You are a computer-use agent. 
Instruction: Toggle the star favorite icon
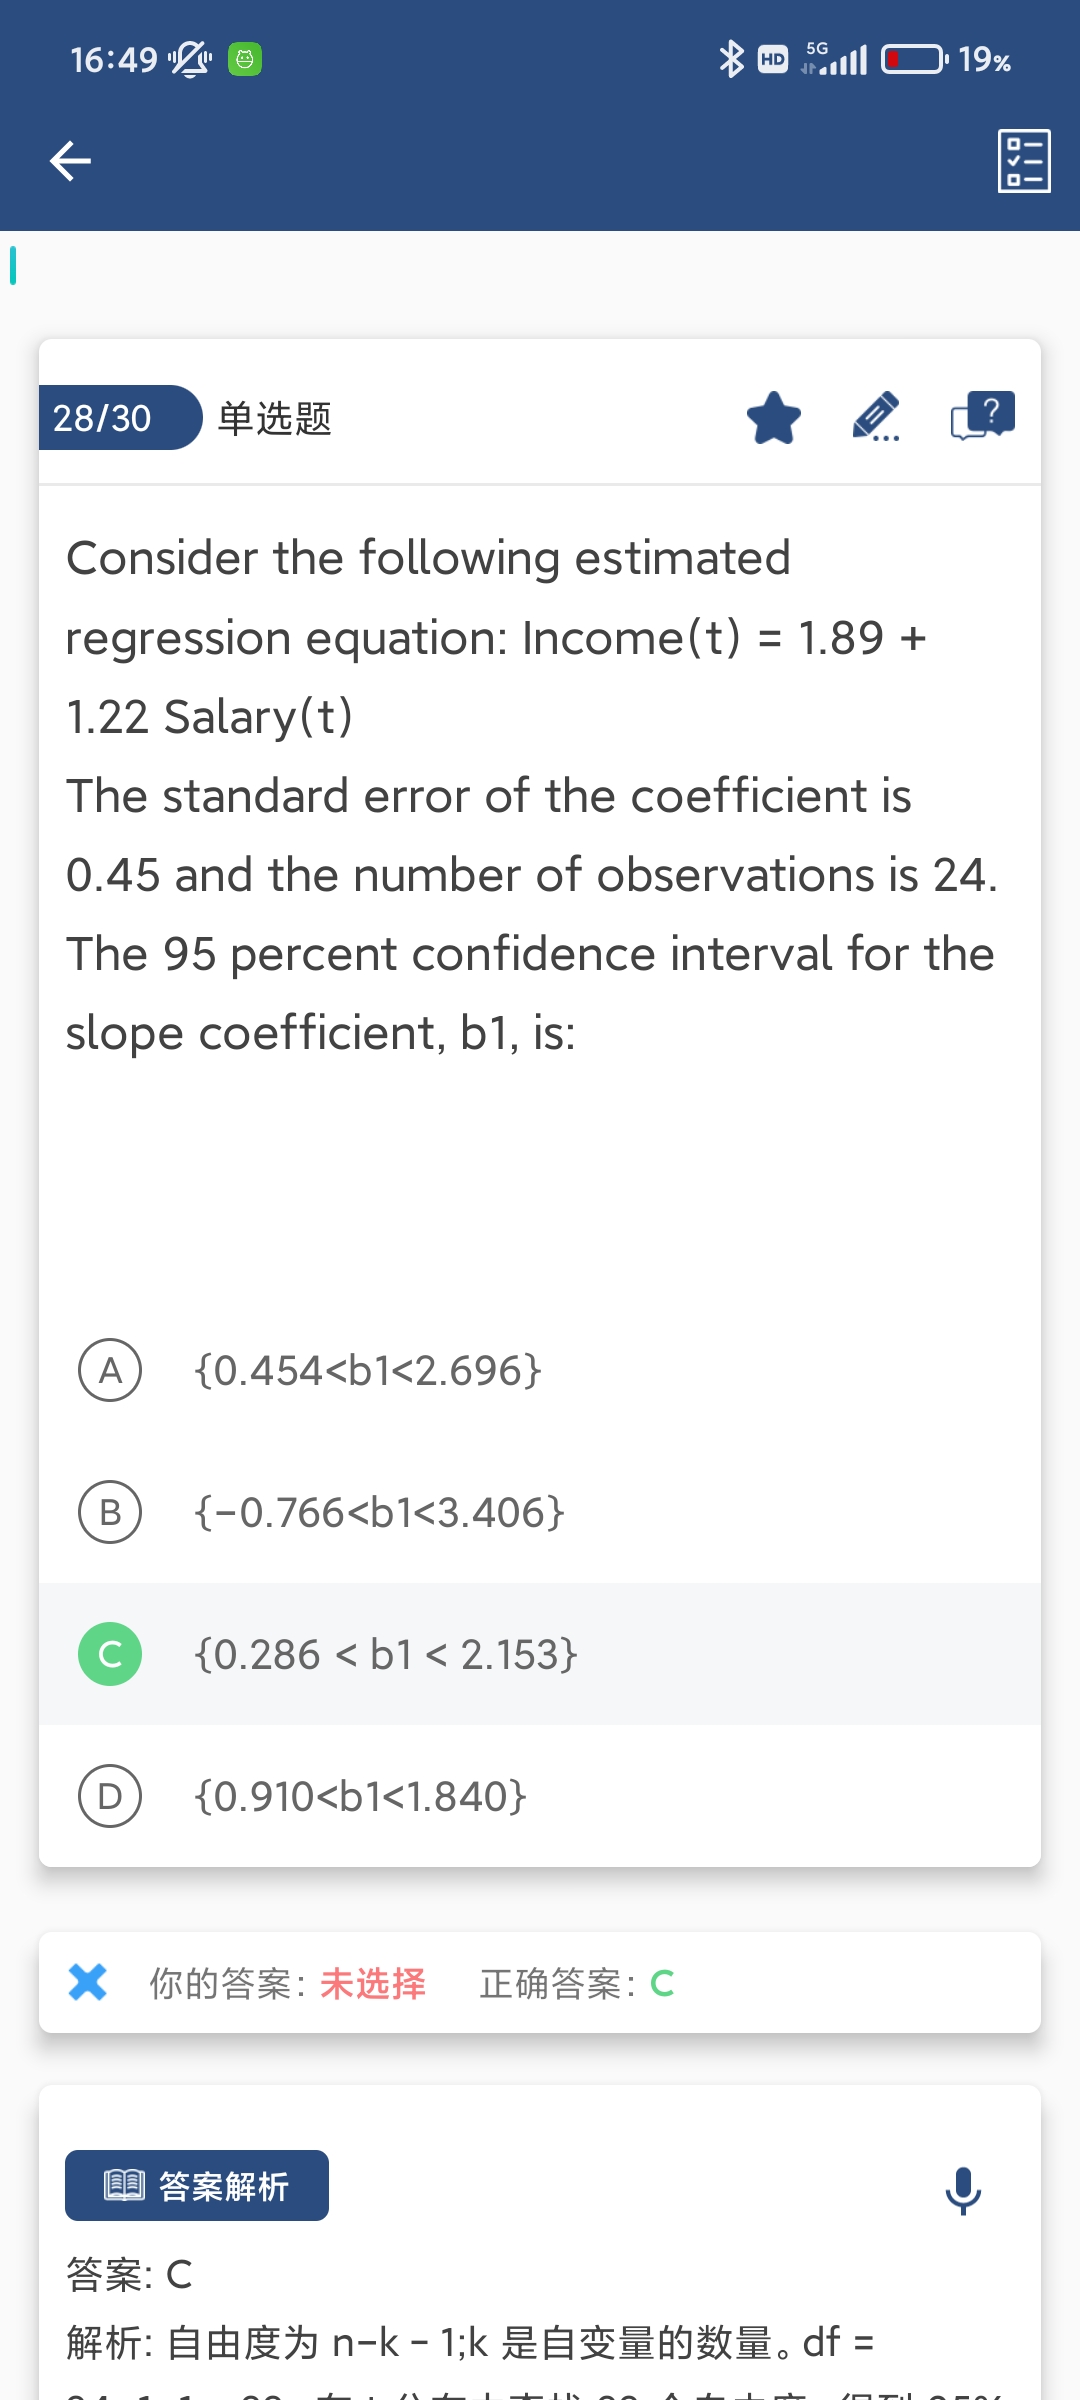774,418
